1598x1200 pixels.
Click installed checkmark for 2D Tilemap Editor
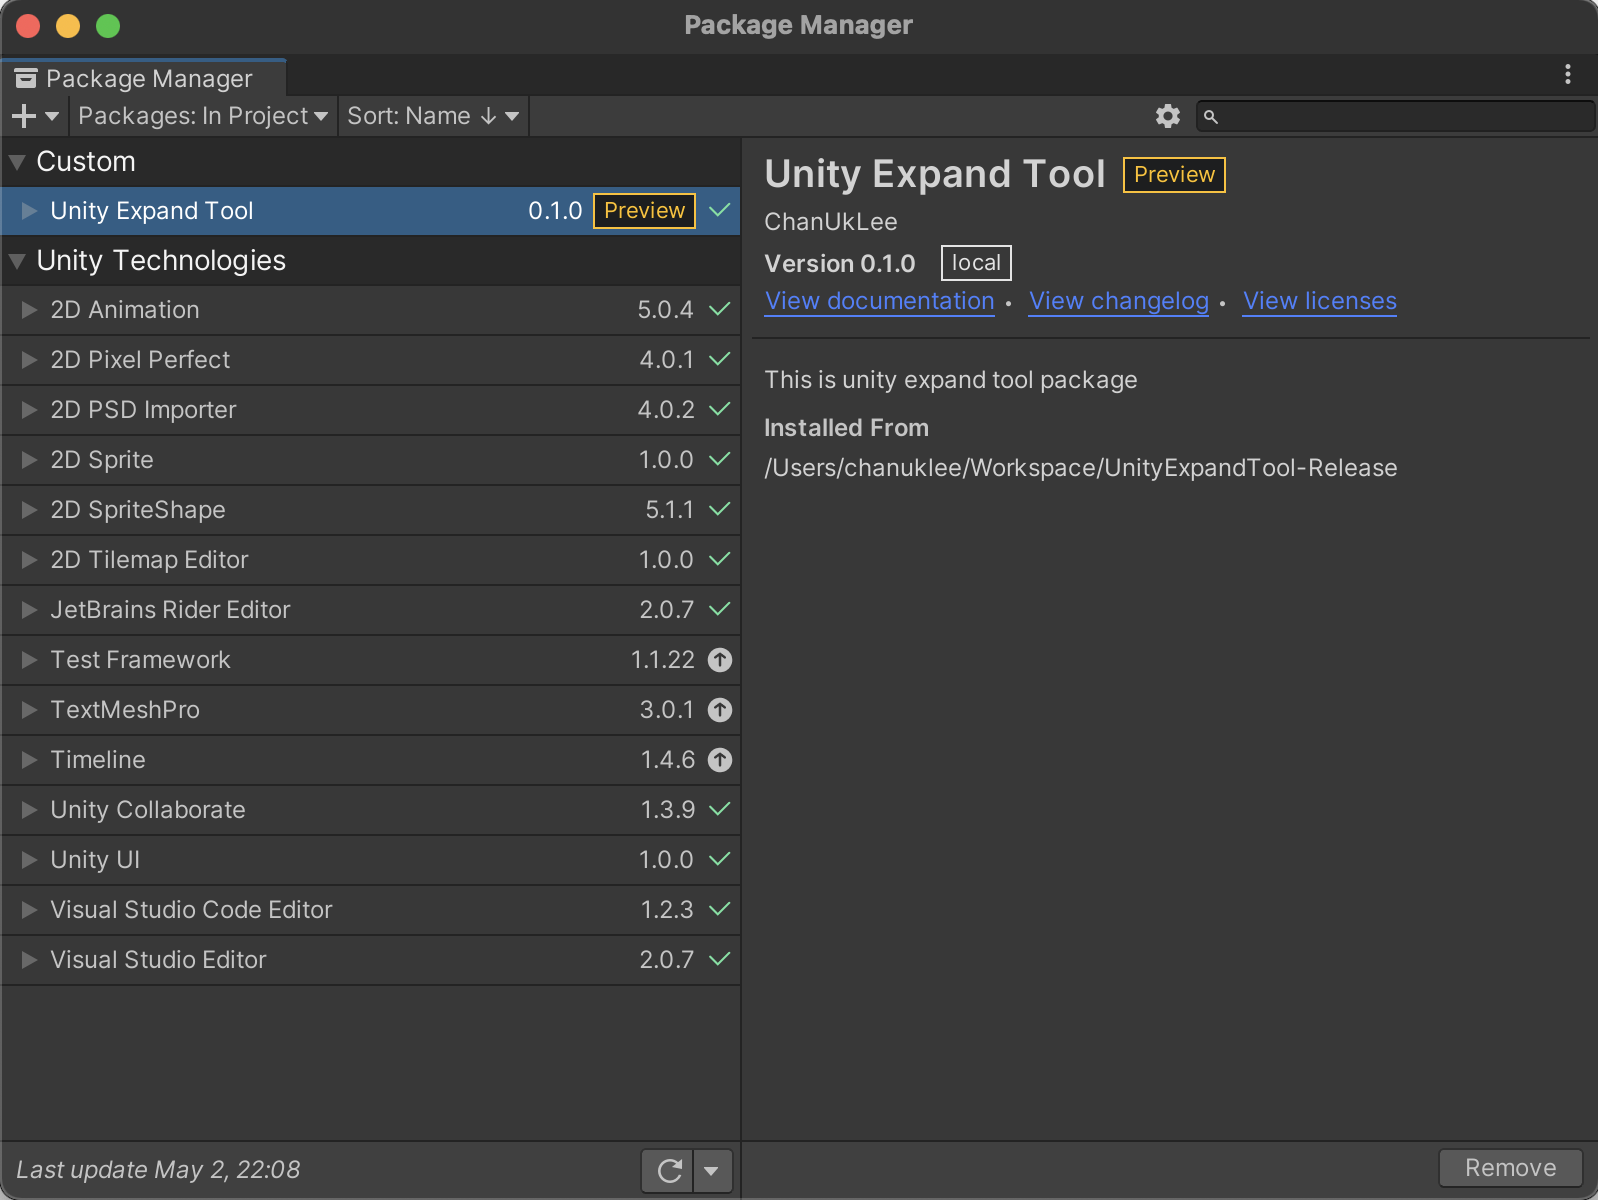point(719,559)
